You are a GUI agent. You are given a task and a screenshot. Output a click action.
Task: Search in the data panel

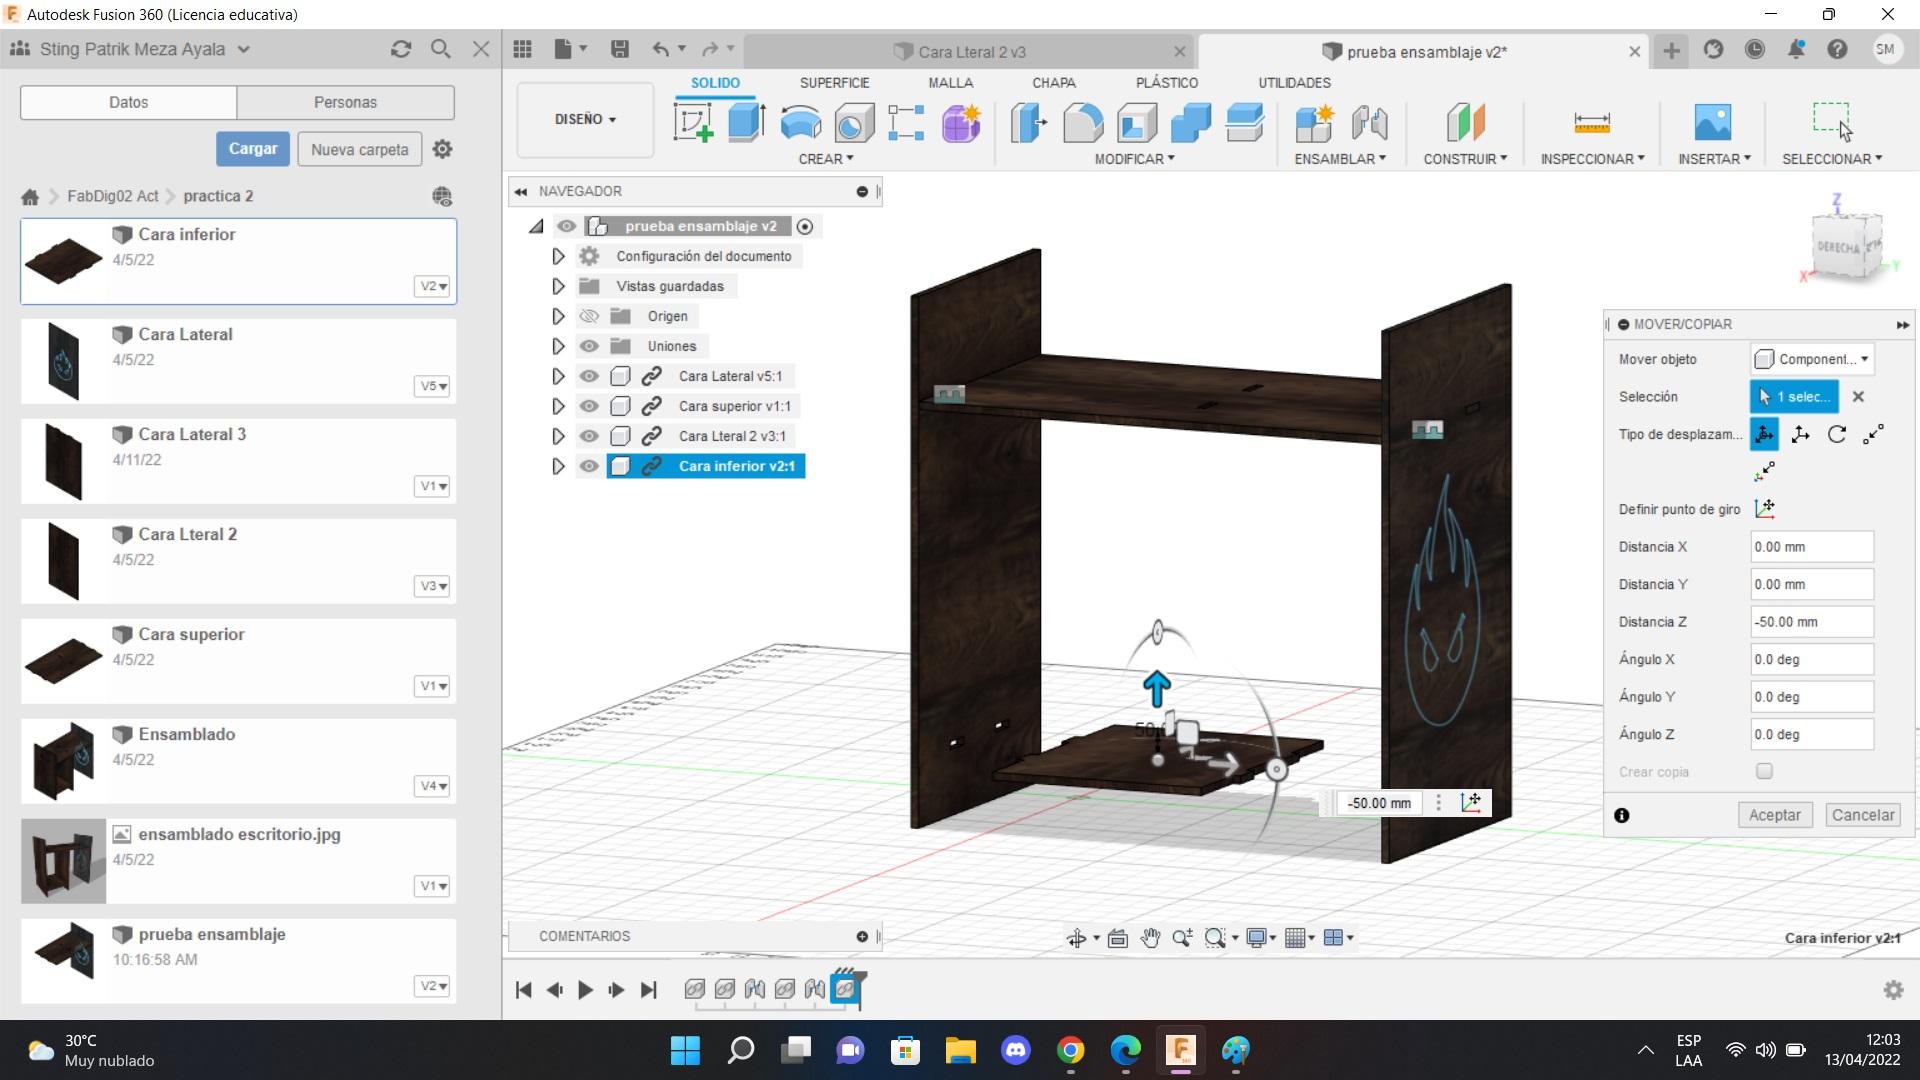(x=440, y=49)
